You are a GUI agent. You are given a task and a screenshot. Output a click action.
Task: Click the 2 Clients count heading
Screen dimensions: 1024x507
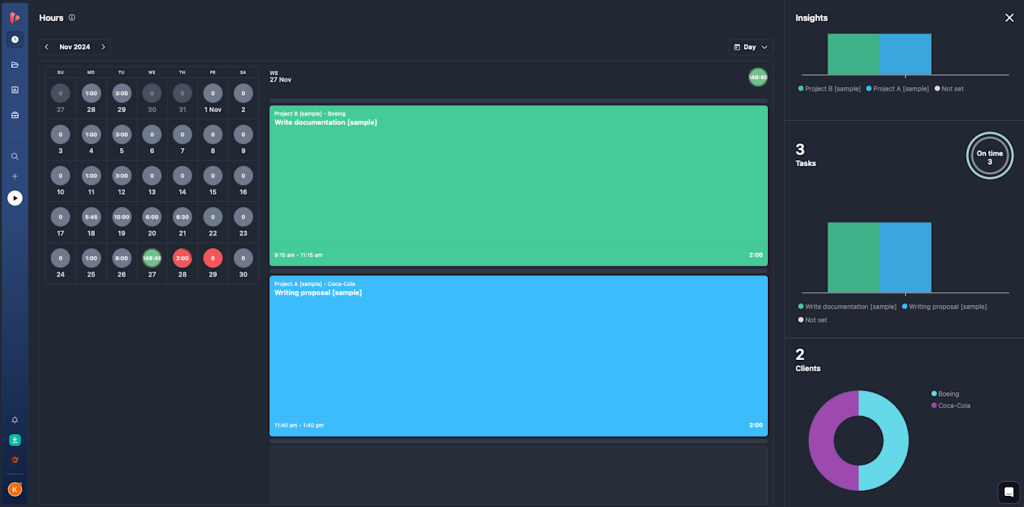tap(808, 359)
